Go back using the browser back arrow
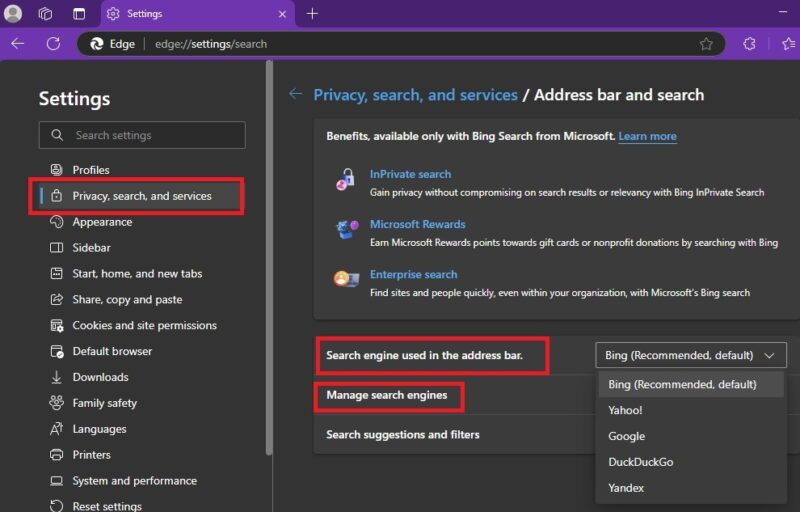Image resolution: width=800 pixels, height=512 pixels. tap(18, 44)
